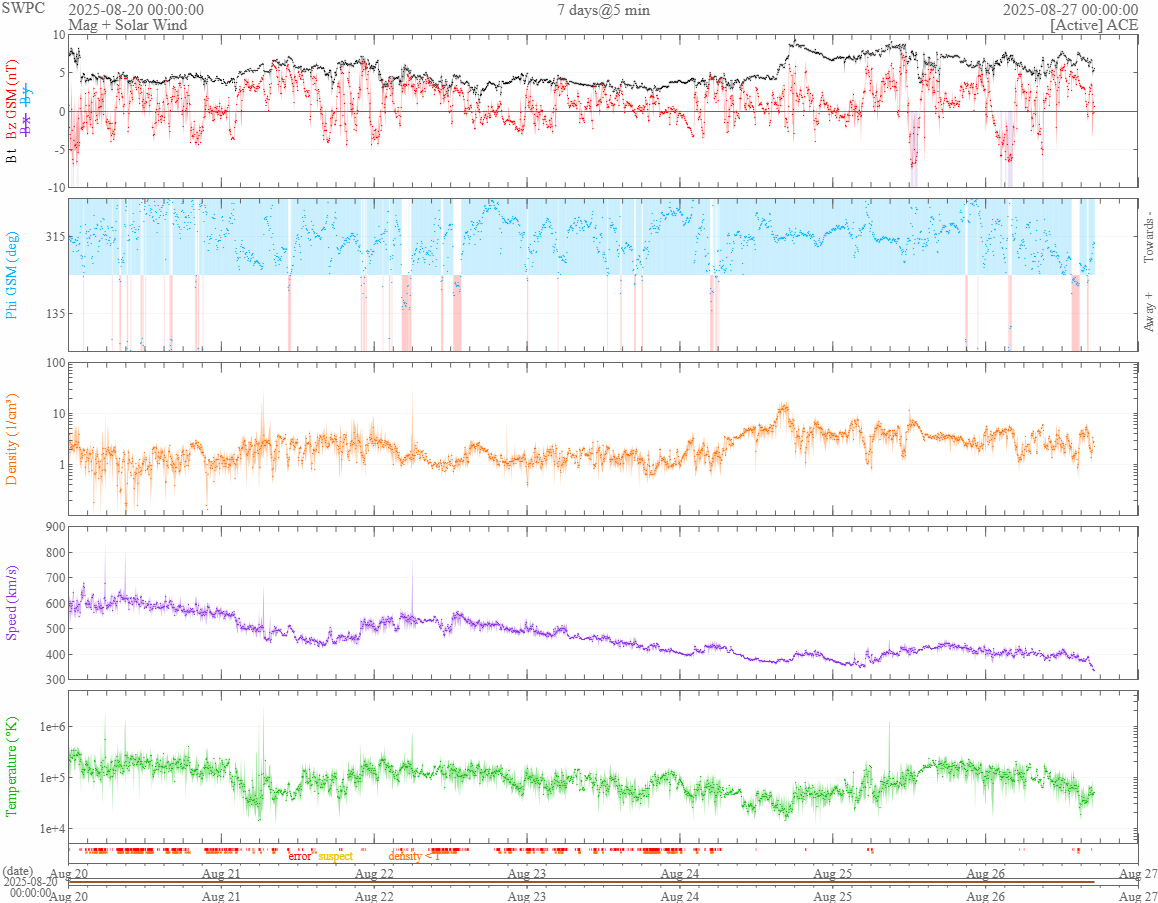
Task: Click the red 'error' legend label
Action: (x=300, y=856)
